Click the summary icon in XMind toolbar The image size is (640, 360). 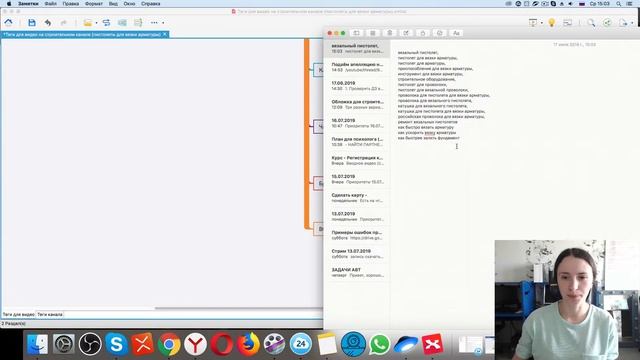click(x=138, y=22)
